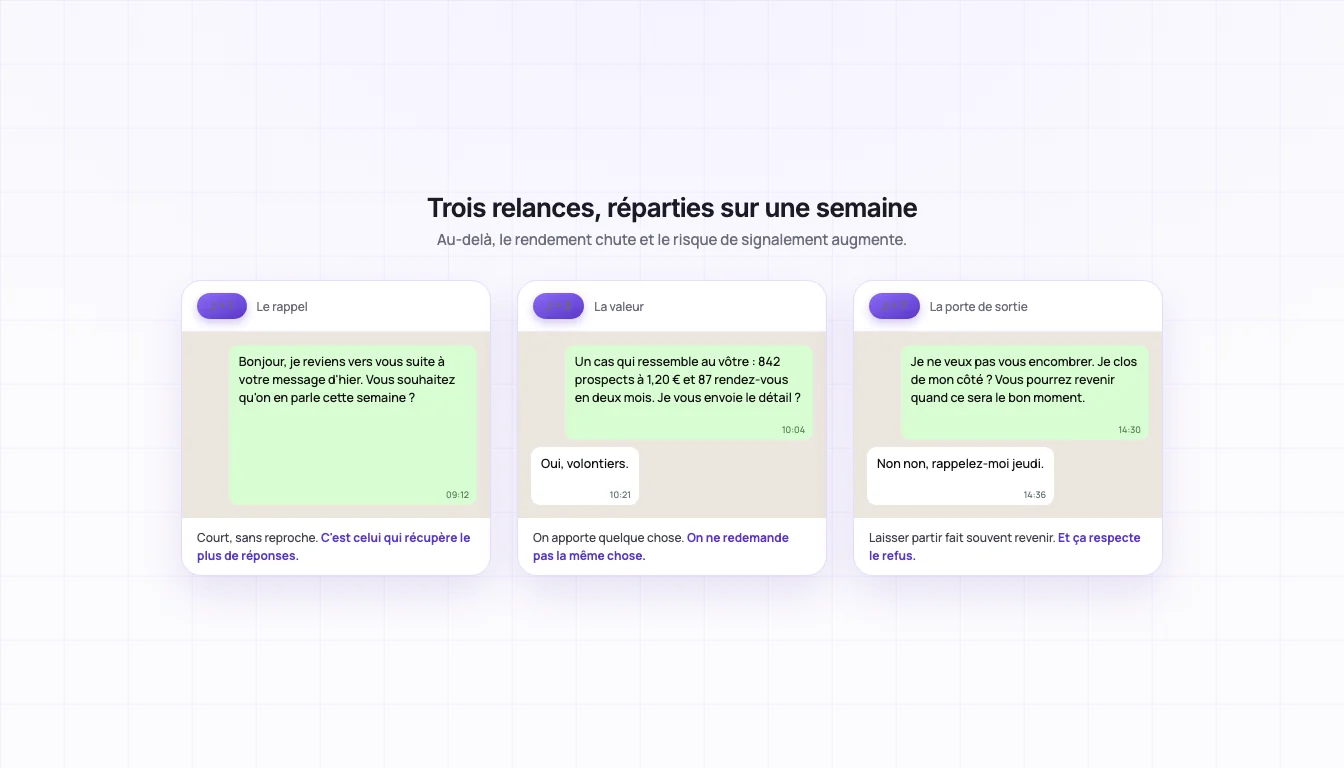Click the subtitle starting "Au-delà, le rendement chute"
The image size is (1344, 768).
(672, 240)
